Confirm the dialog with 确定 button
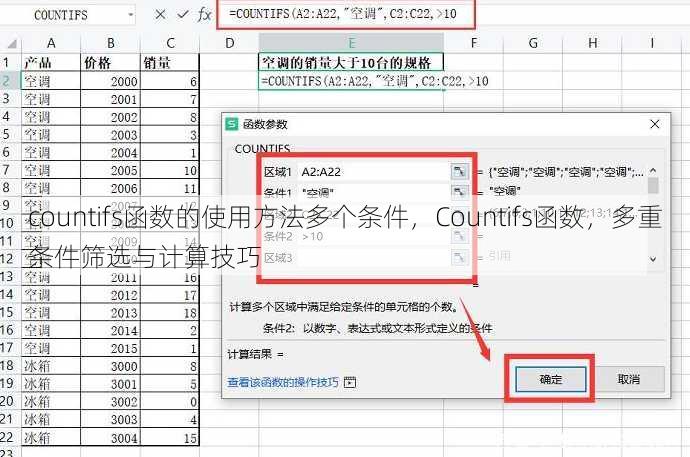The height and width of the screenshot is (457, 690). pyautogui.click(x=551, y=379)
